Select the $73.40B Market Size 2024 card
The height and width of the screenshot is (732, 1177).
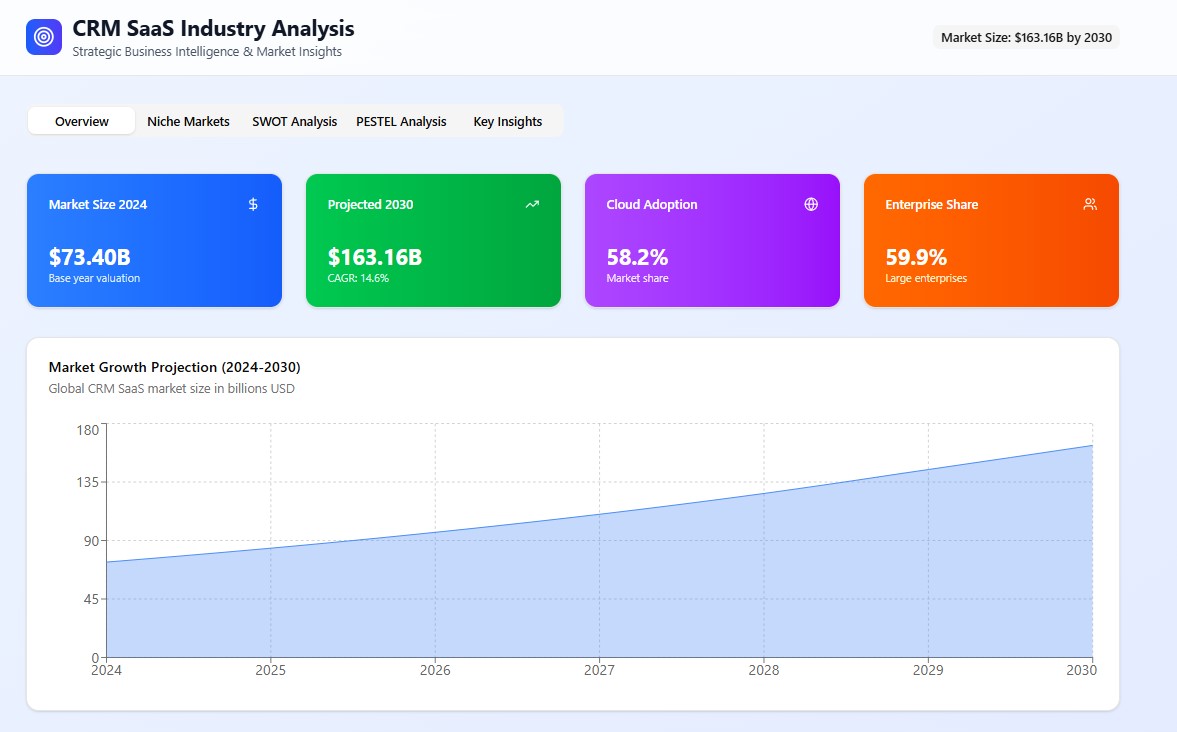[x=154, y=241]
